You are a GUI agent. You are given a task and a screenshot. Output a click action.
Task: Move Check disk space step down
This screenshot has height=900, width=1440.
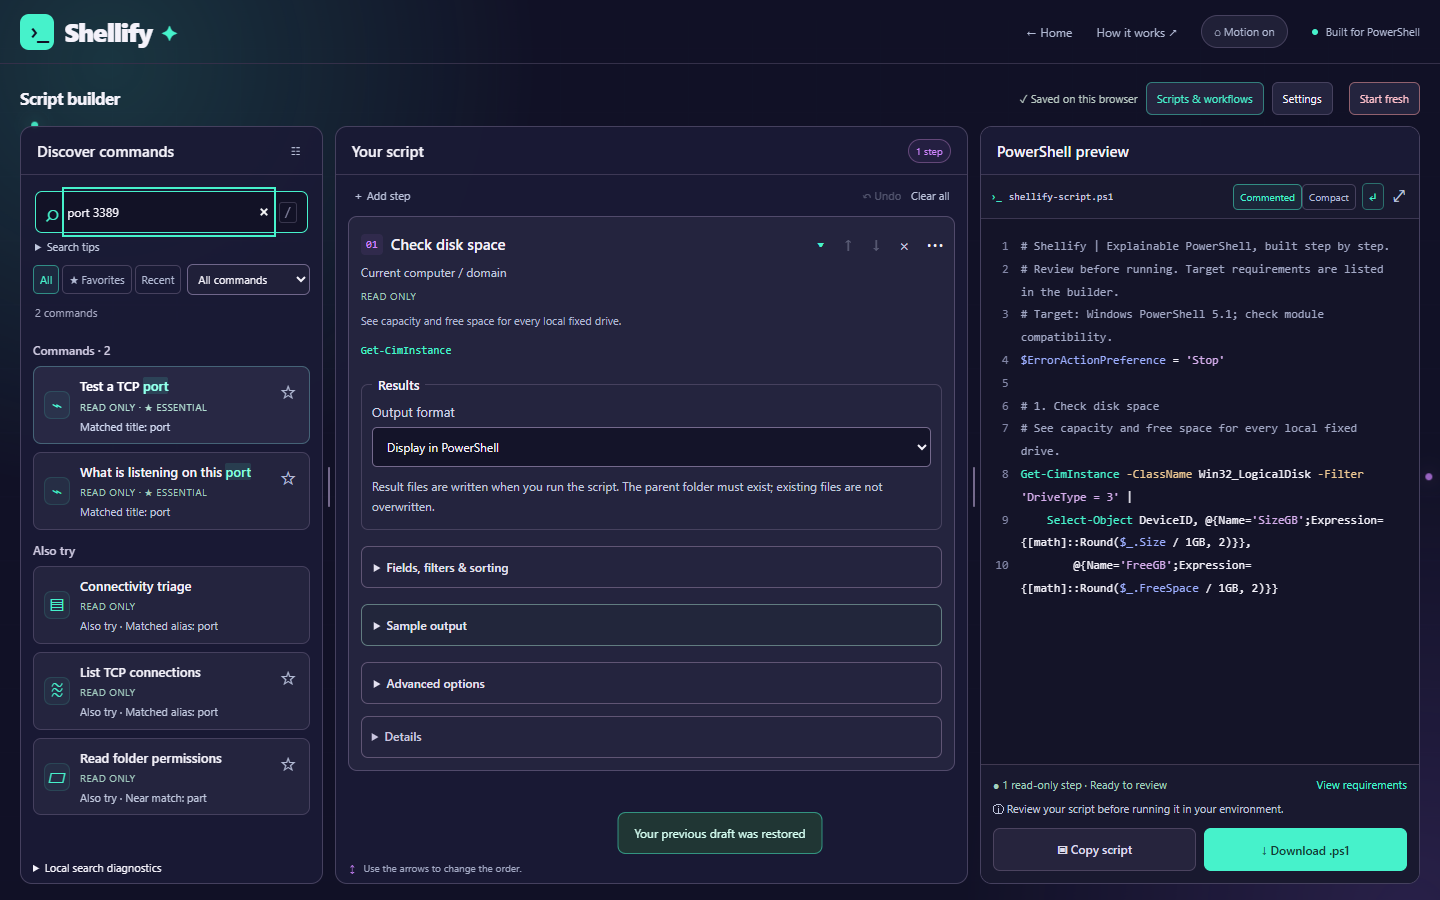(x=876, y=245)
